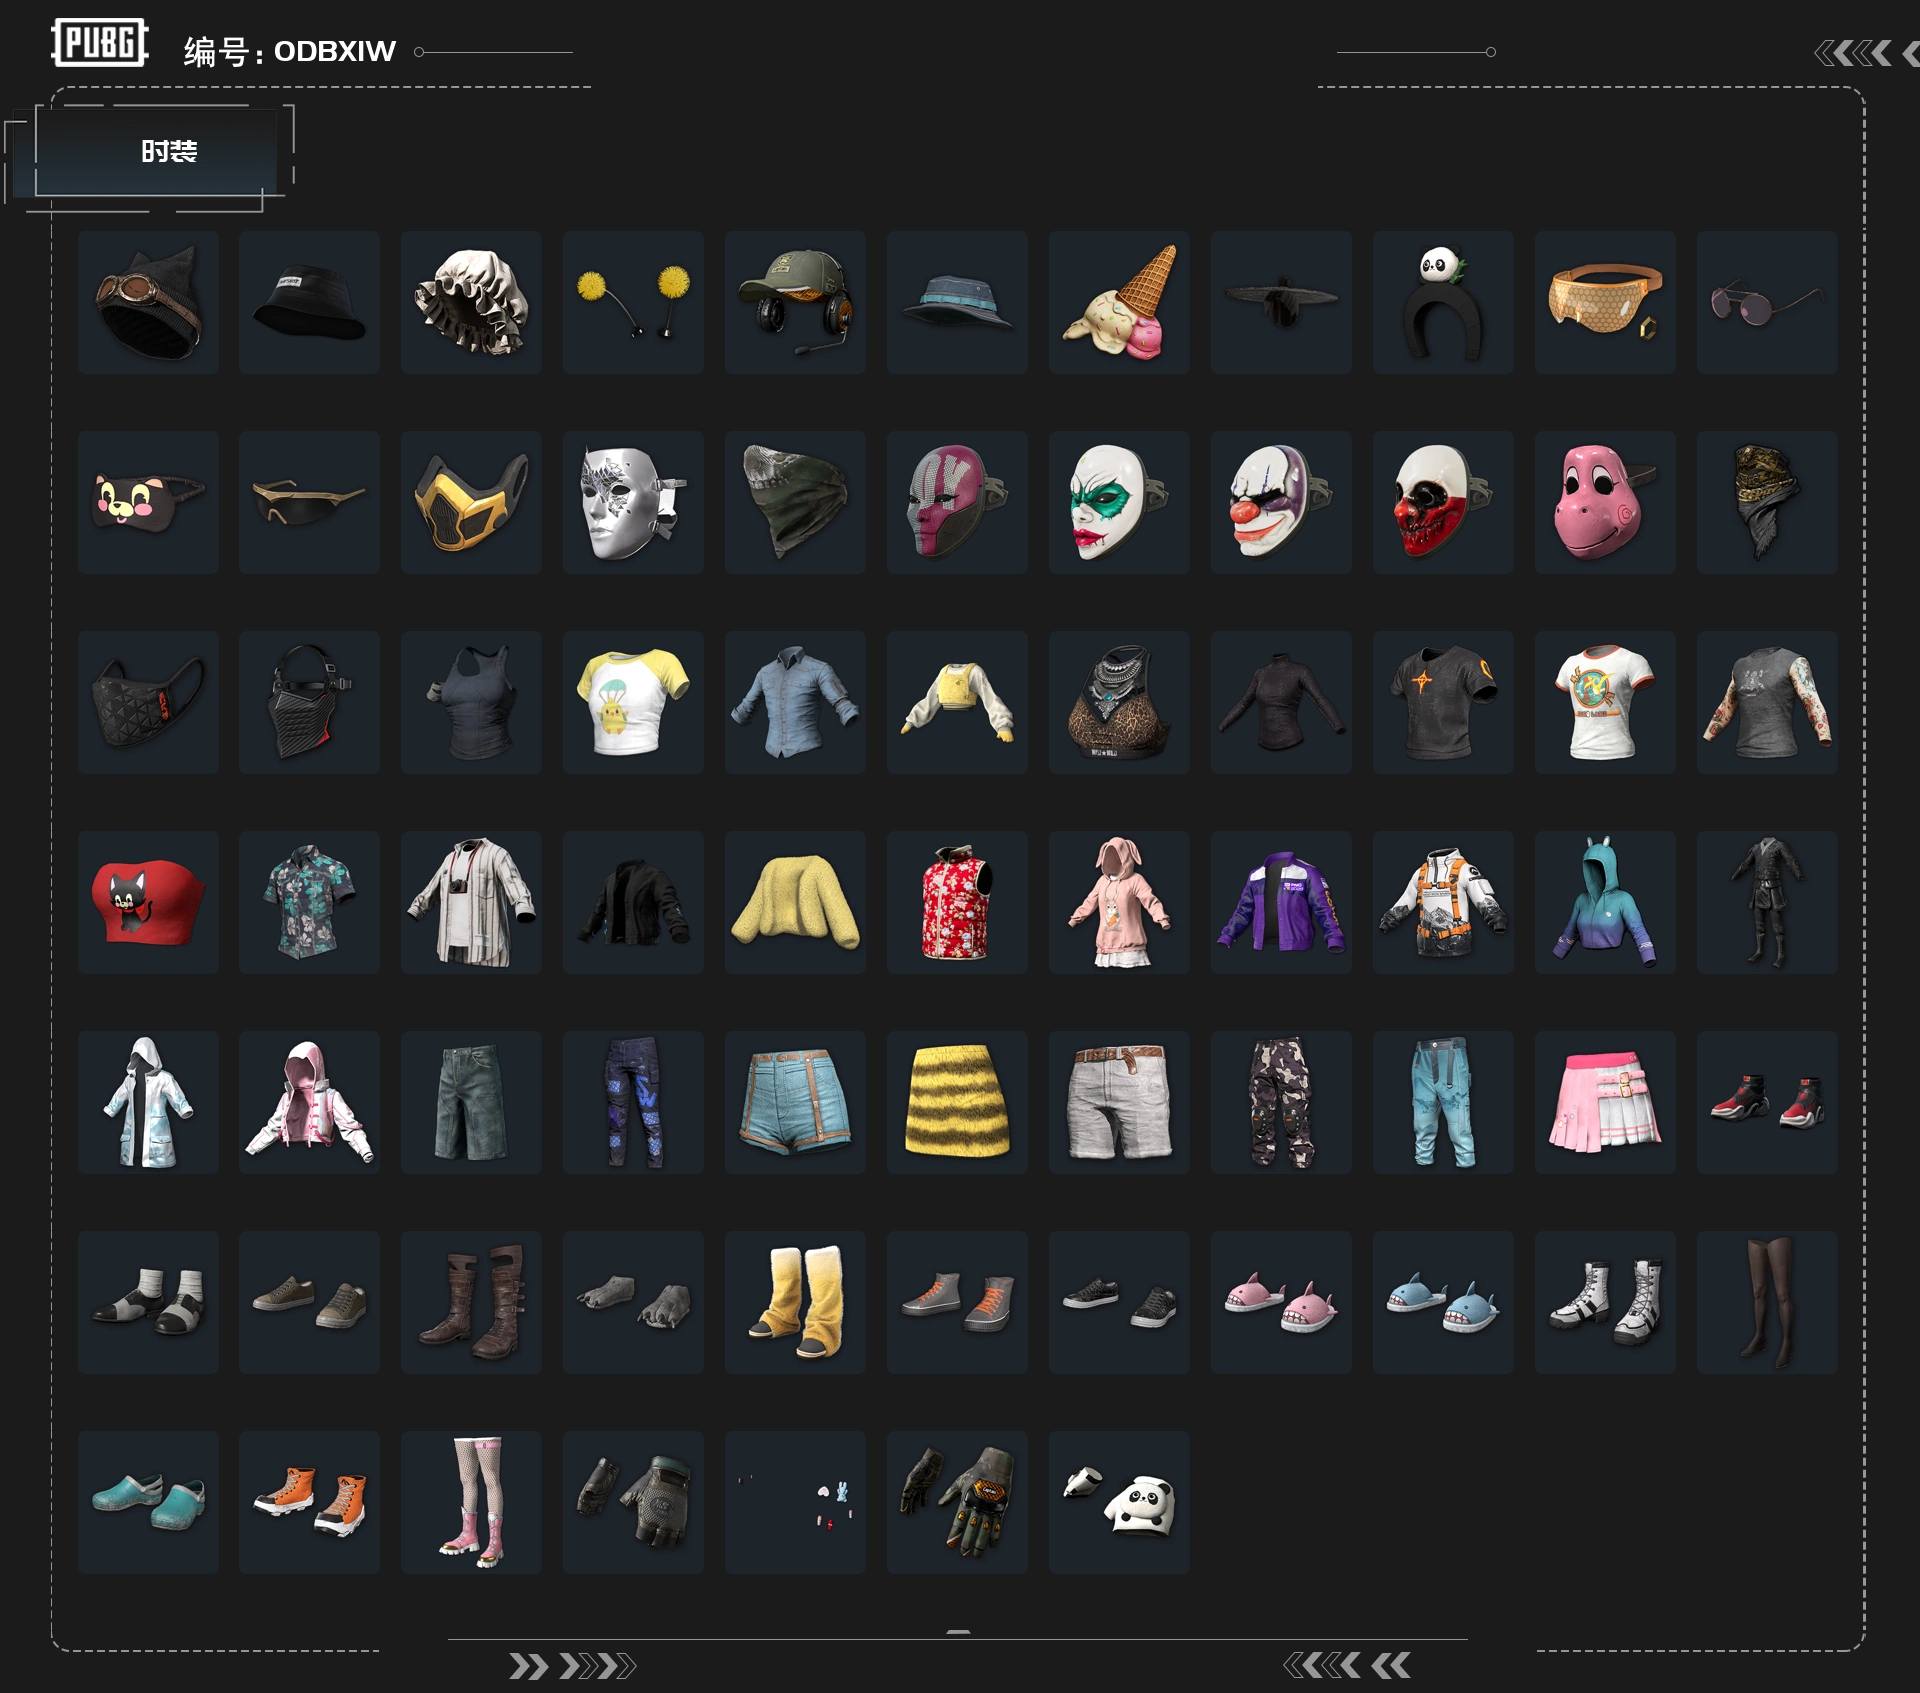
Task: Select the teal clog shoes
Action: pyautogui.click(x=148, y=1502)
